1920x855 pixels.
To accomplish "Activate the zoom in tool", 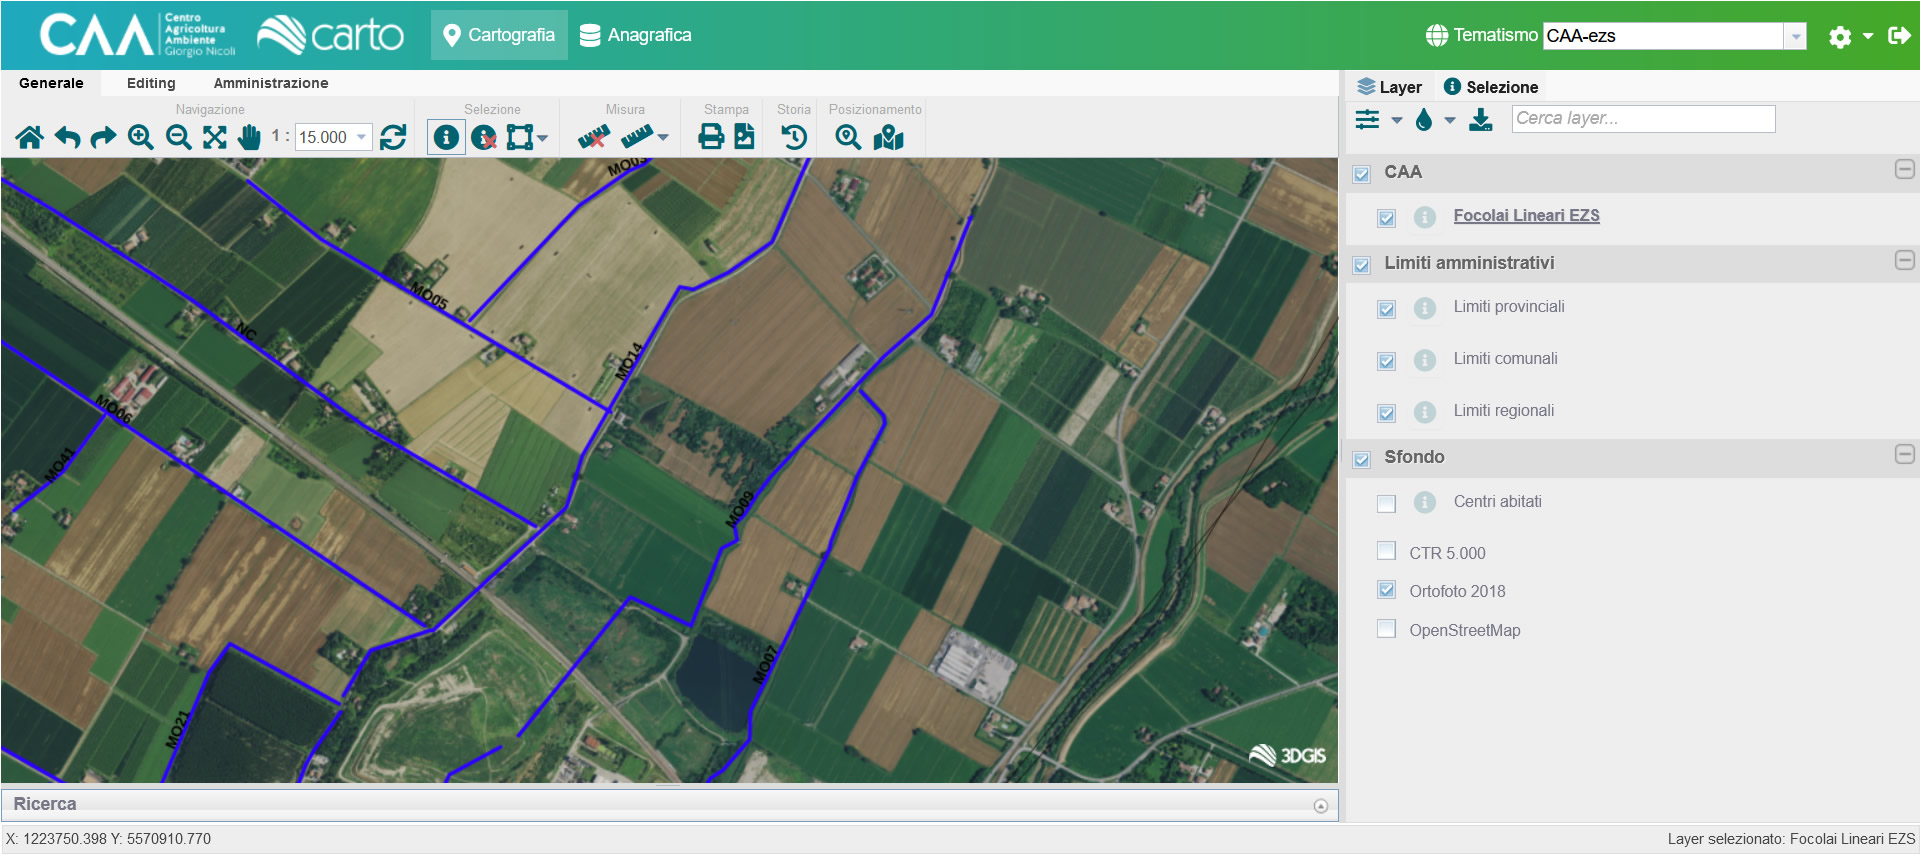I will (x=141, y=137).
